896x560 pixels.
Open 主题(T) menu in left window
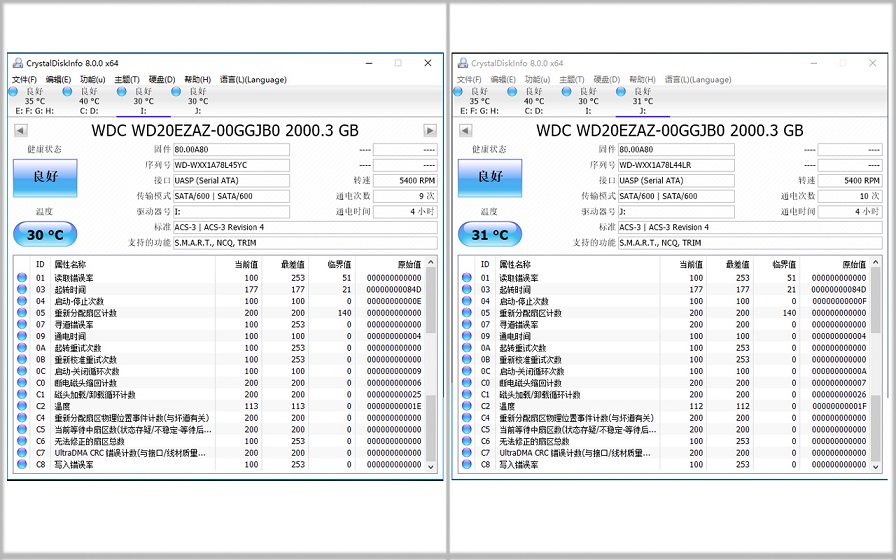tap(127, 79)
